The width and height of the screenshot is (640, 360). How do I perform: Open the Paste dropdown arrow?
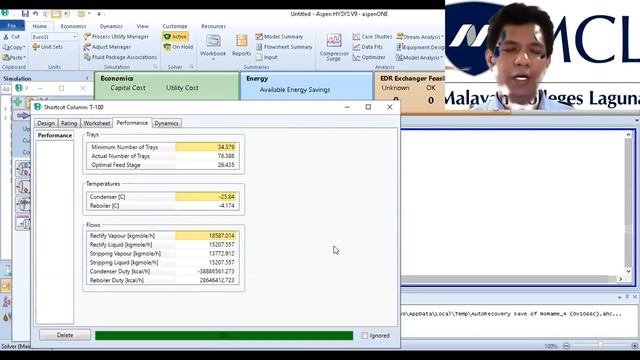[x=24, y=58]
